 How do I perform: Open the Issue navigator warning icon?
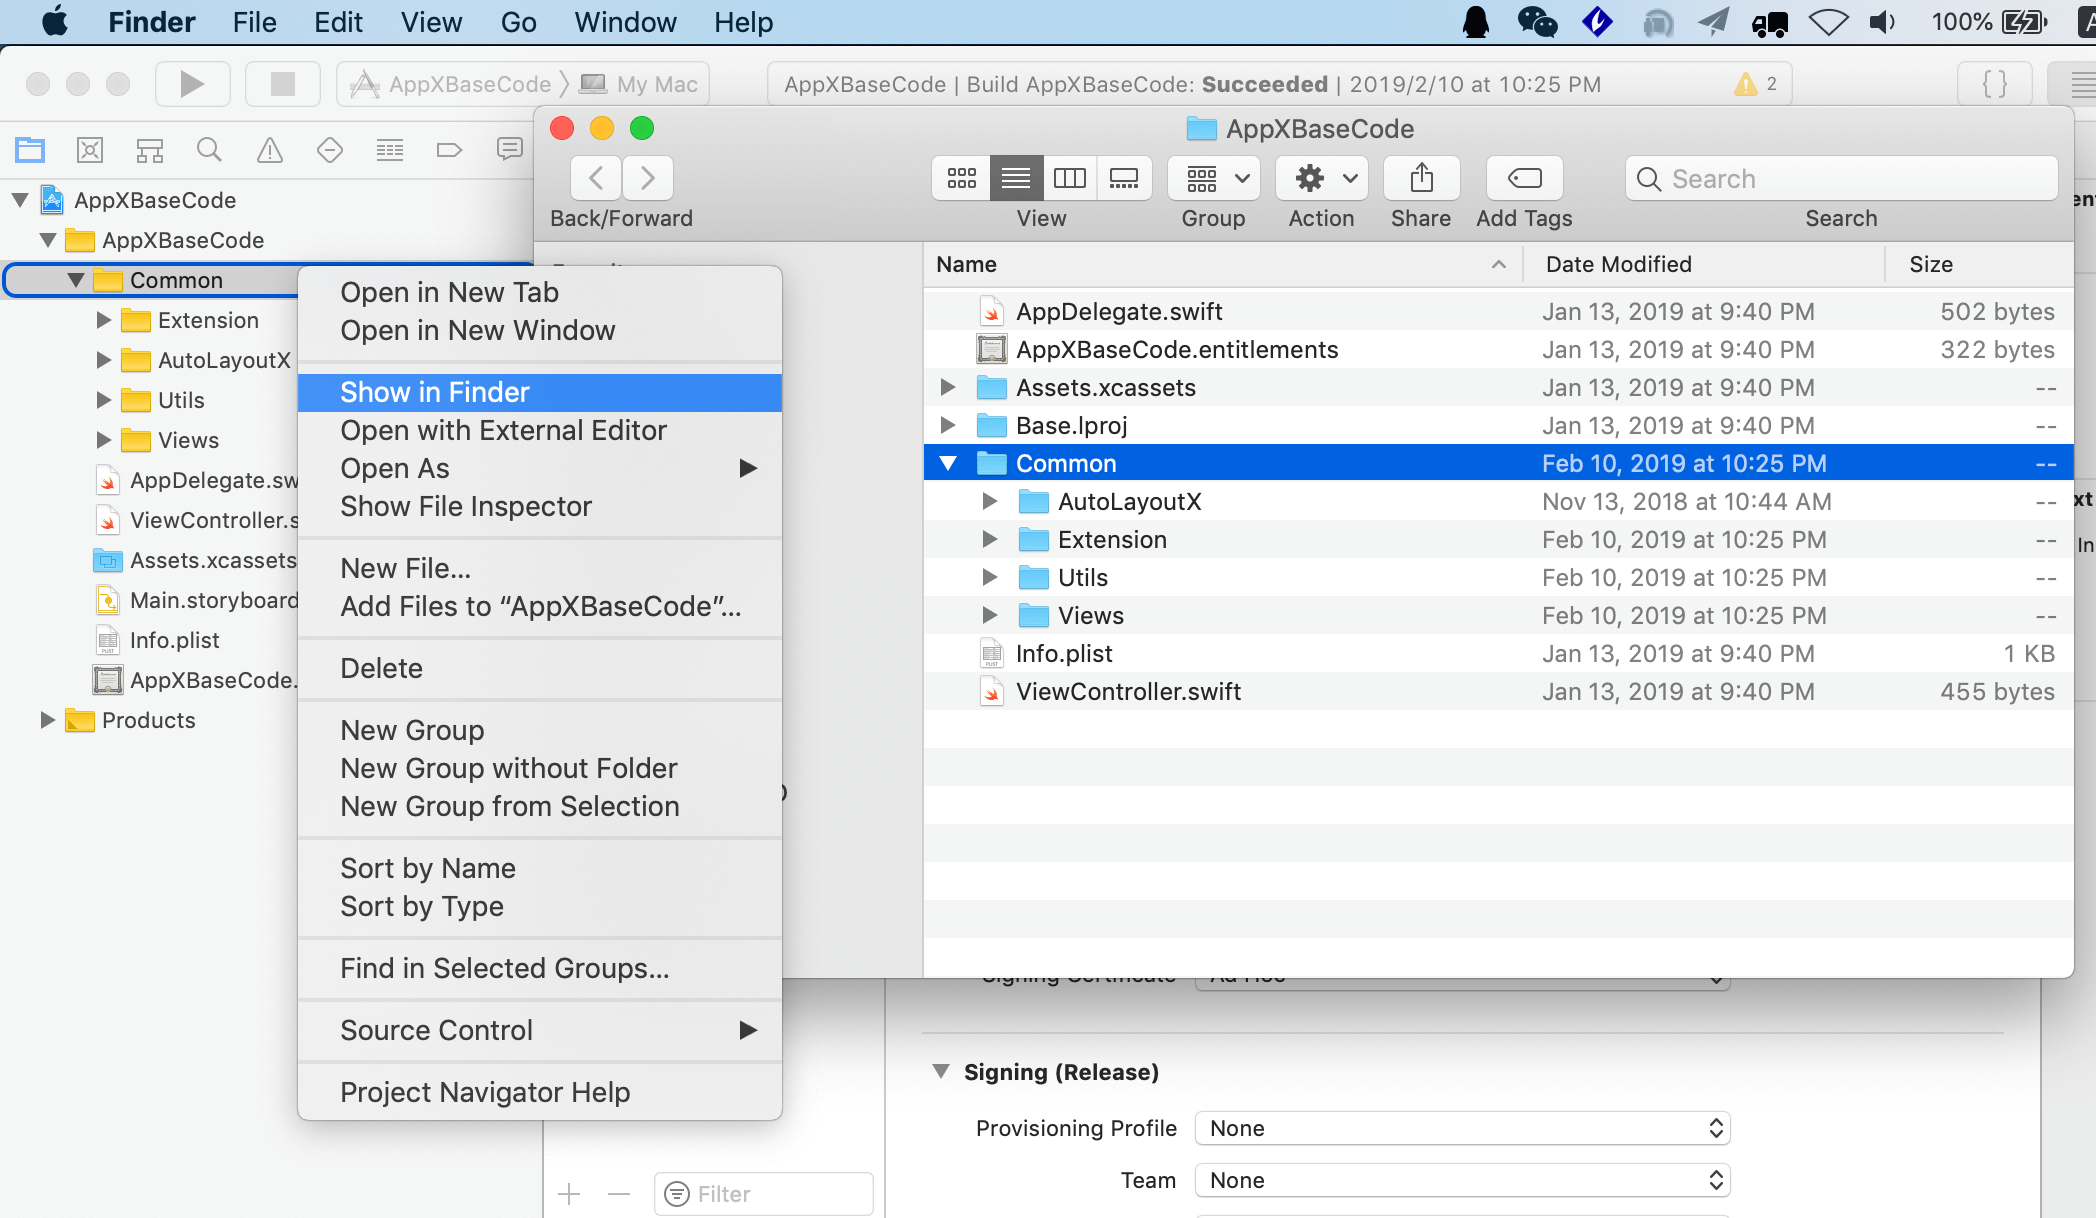[270, 150]
